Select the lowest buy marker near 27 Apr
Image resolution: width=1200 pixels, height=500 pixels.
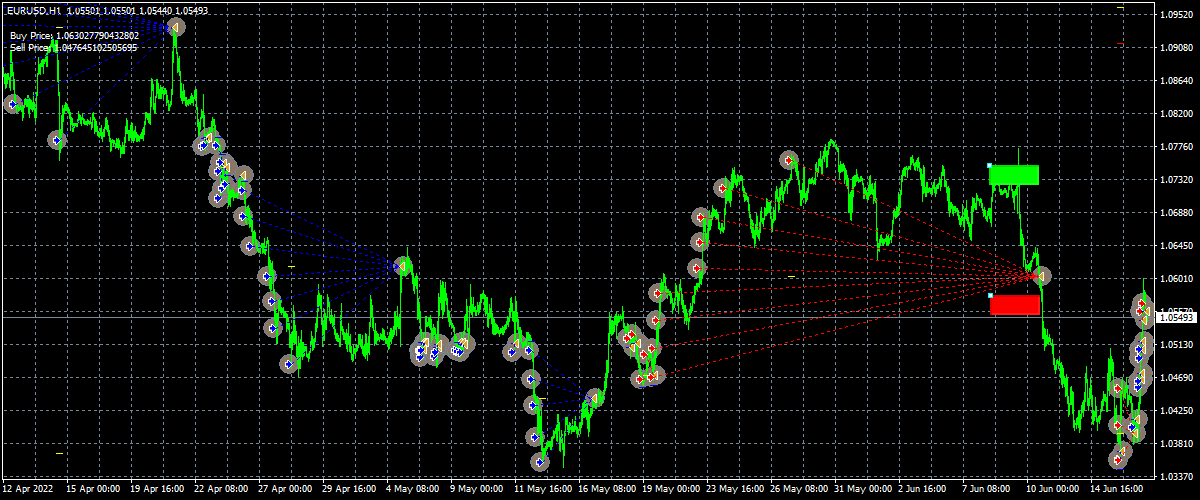[x=289, y=364]
